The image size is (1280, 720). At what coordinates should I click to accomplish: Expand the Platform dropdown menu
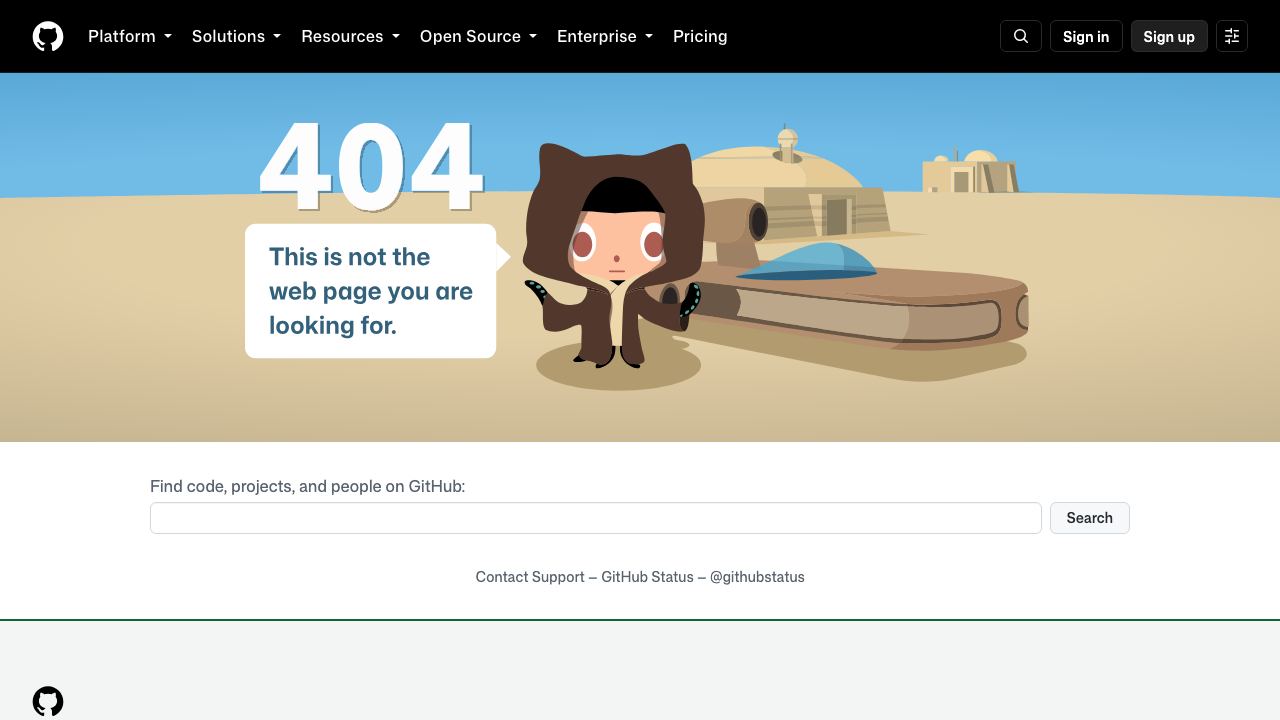pos(130,36)
